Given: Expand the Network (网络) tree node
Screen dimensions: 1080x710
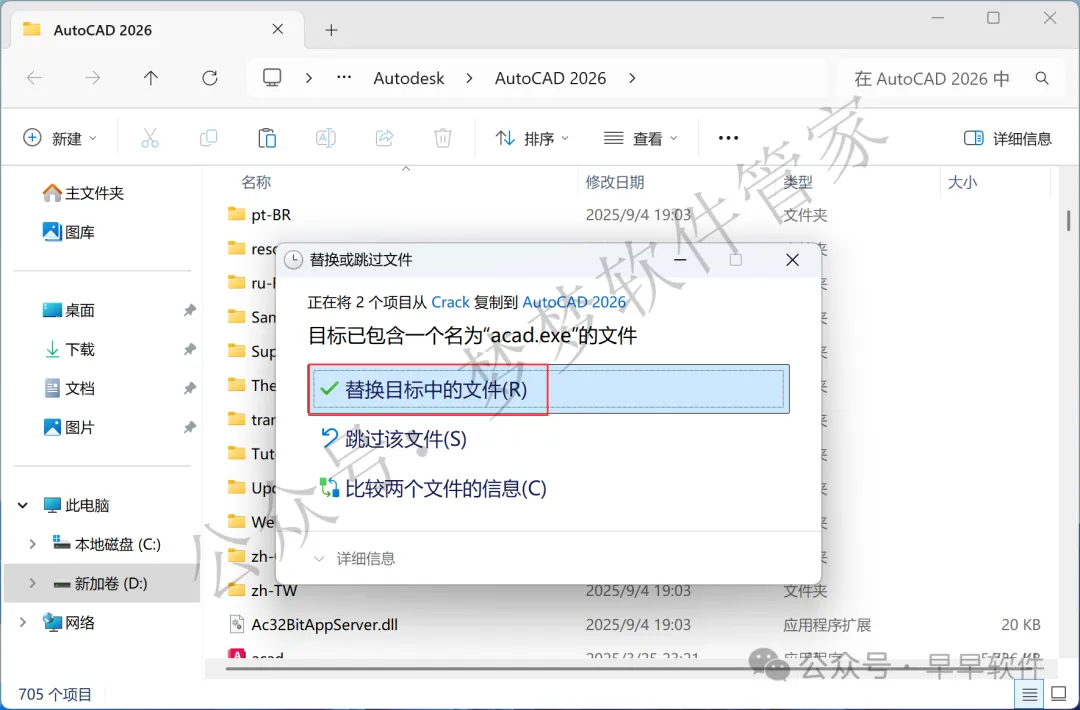Looking at the screenshot, I should click(23, 623).
